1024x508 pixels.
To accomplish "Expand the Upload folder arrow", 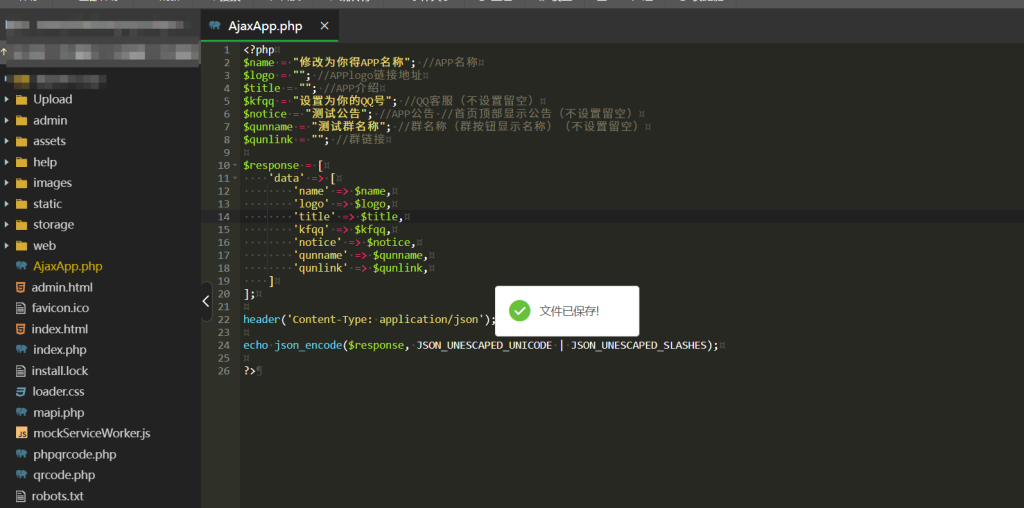I will click(x=6, y=100).
